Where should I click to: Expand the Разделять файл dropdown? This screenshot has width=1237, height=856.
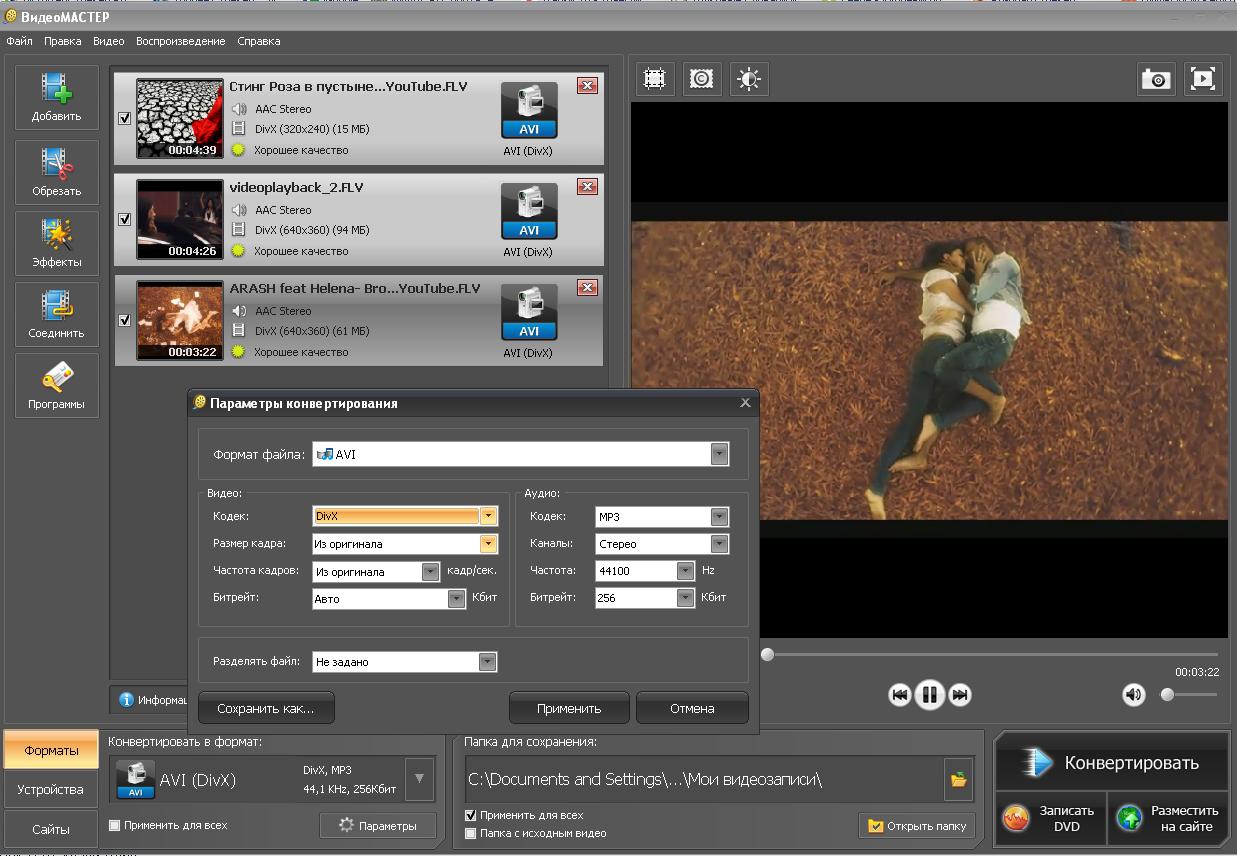[487, 662]
